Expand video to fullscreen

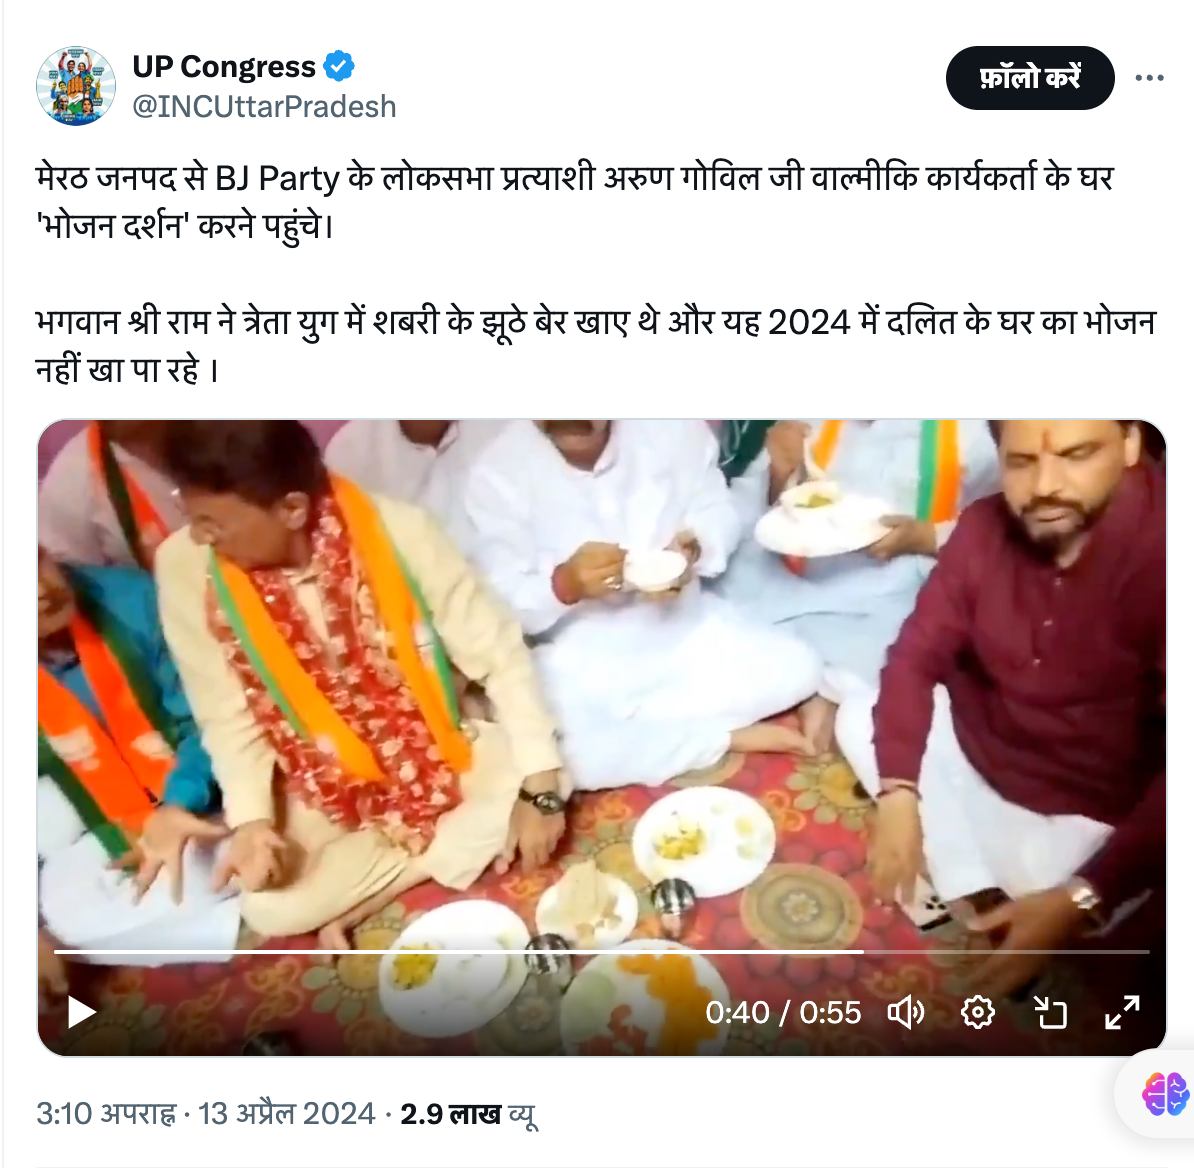pyautogui.click(x=1122, y=1013)
